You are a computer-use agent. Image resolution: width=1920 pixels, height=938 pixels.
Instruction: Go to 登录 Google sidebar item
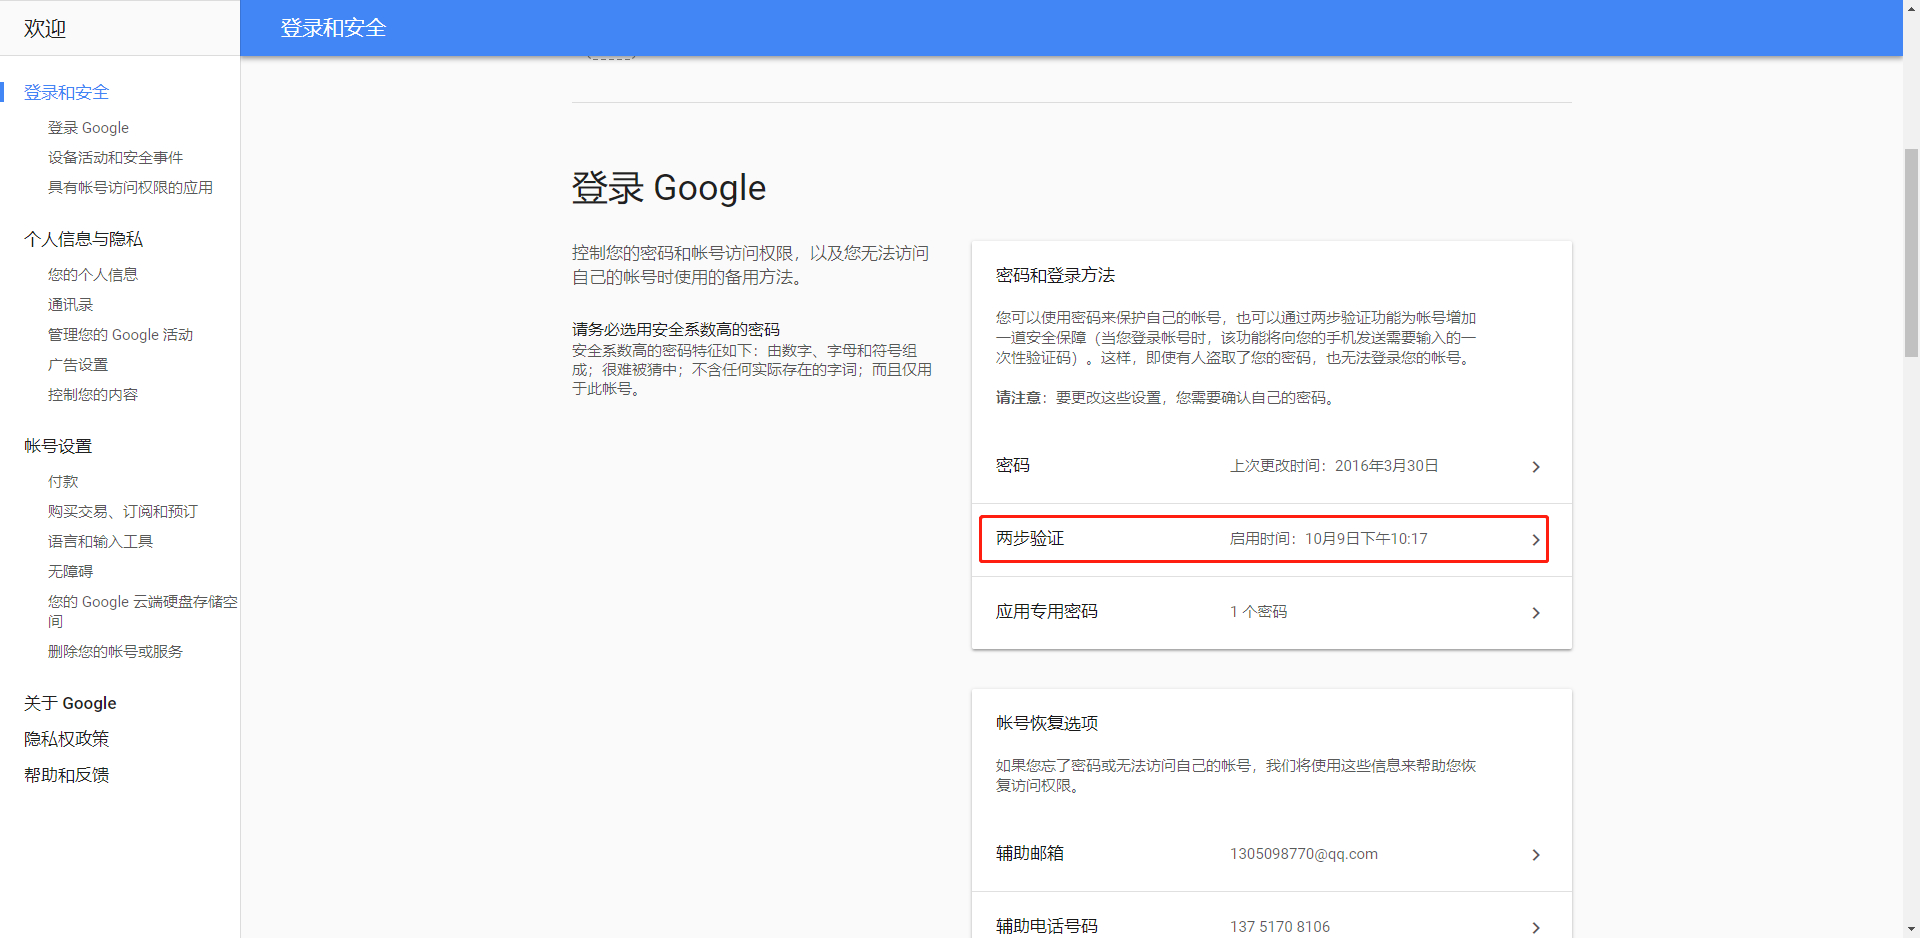(x=88, y=128)
